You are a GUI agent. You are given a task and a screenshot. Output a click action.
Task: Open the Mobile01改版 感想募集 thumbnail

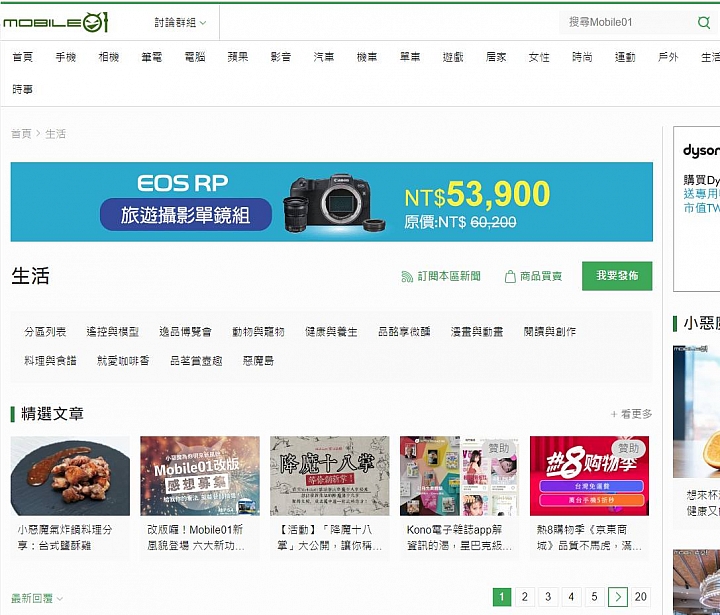(200, 476)
